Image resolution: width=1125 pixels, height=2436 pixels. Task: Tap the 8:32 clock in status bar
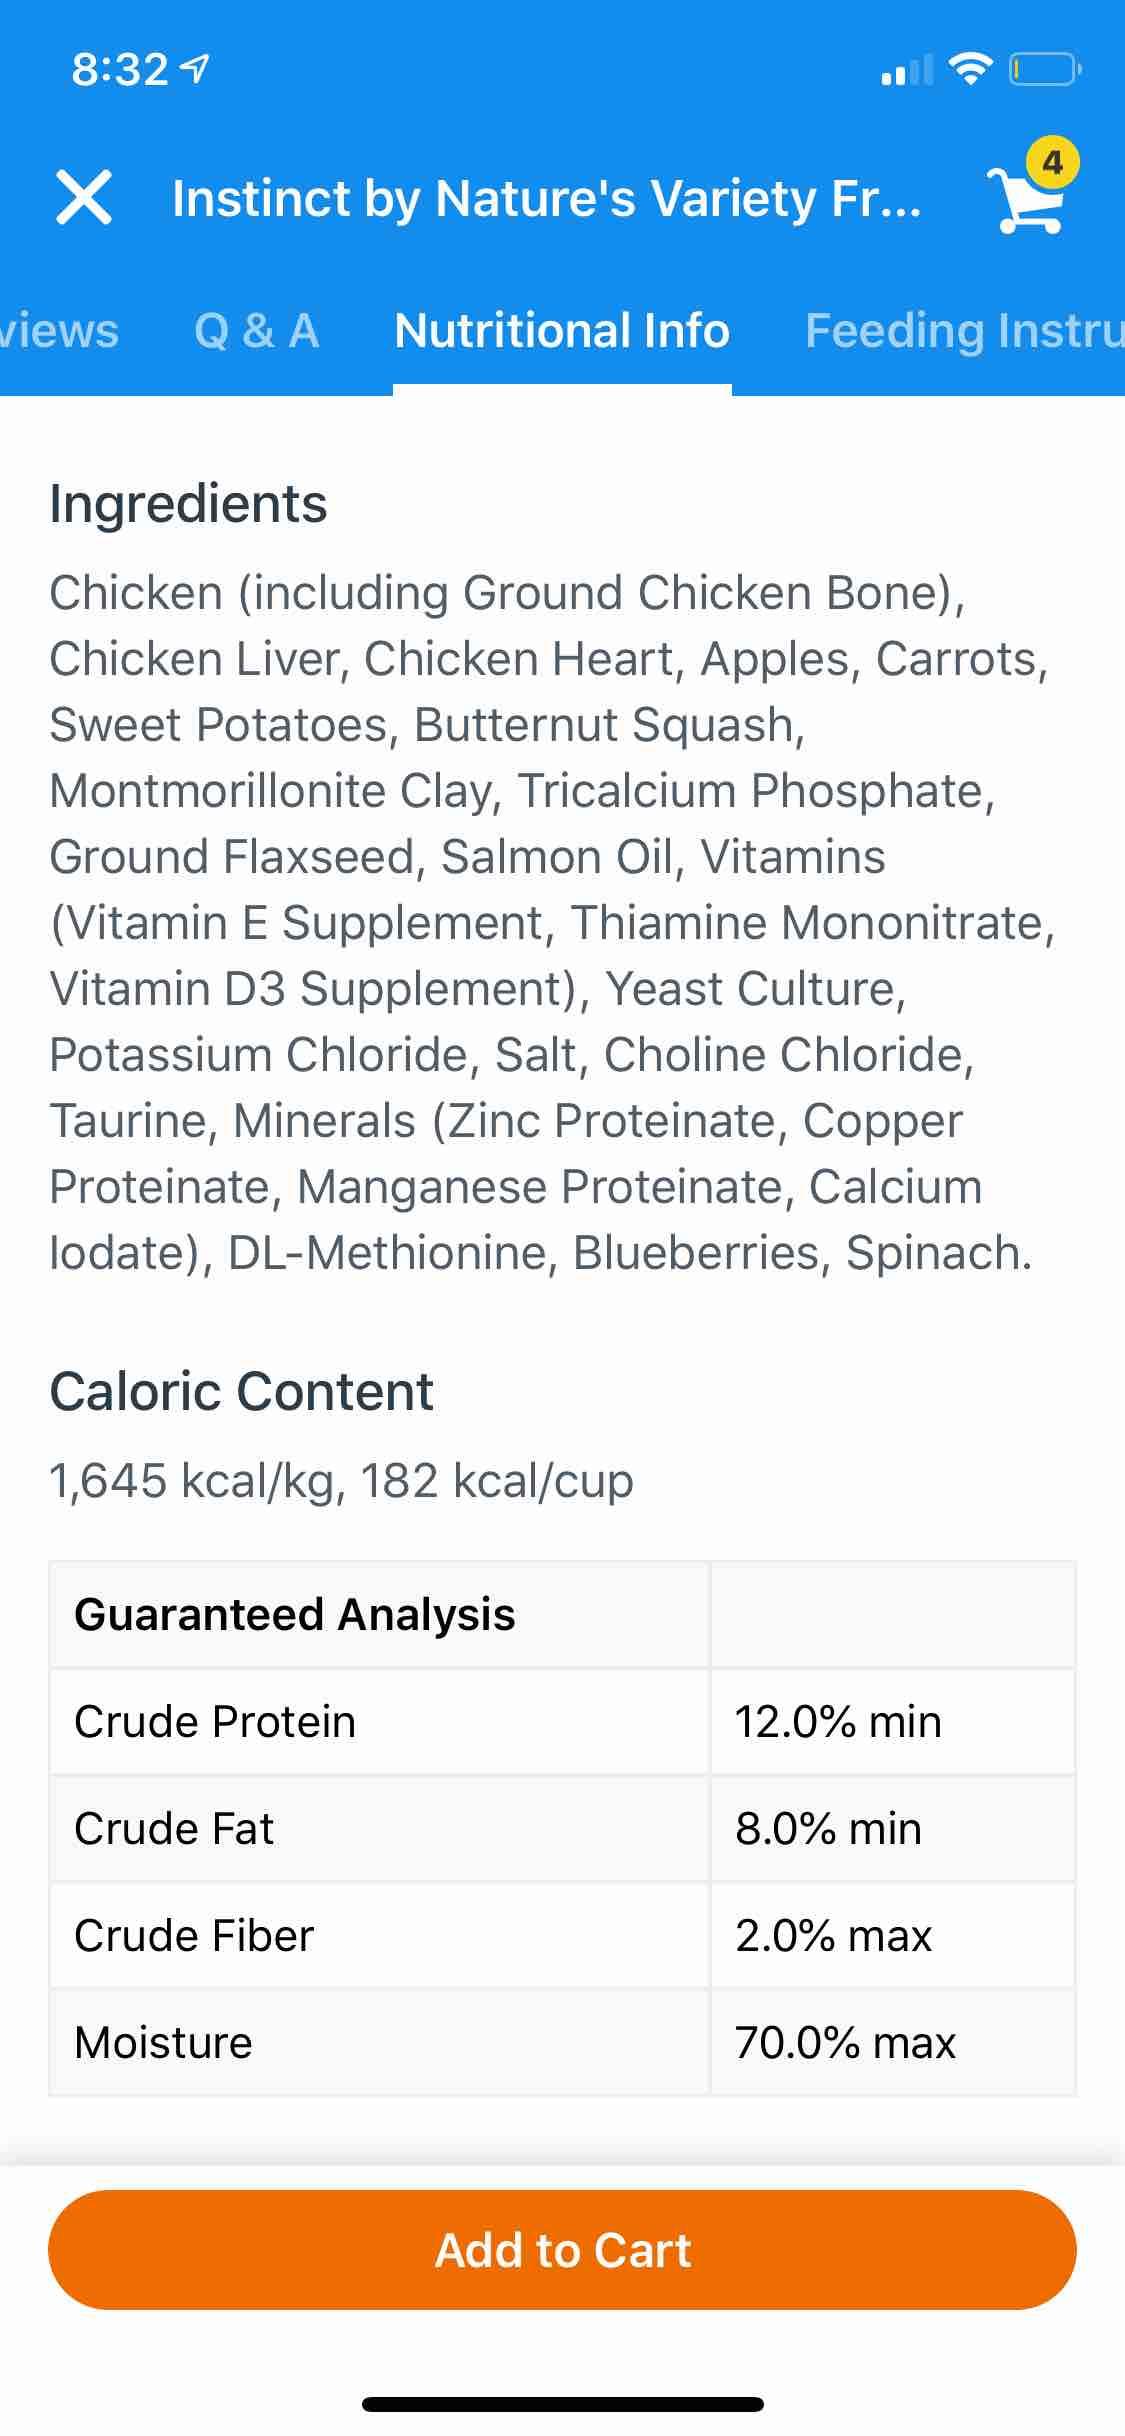pos(120,70)
